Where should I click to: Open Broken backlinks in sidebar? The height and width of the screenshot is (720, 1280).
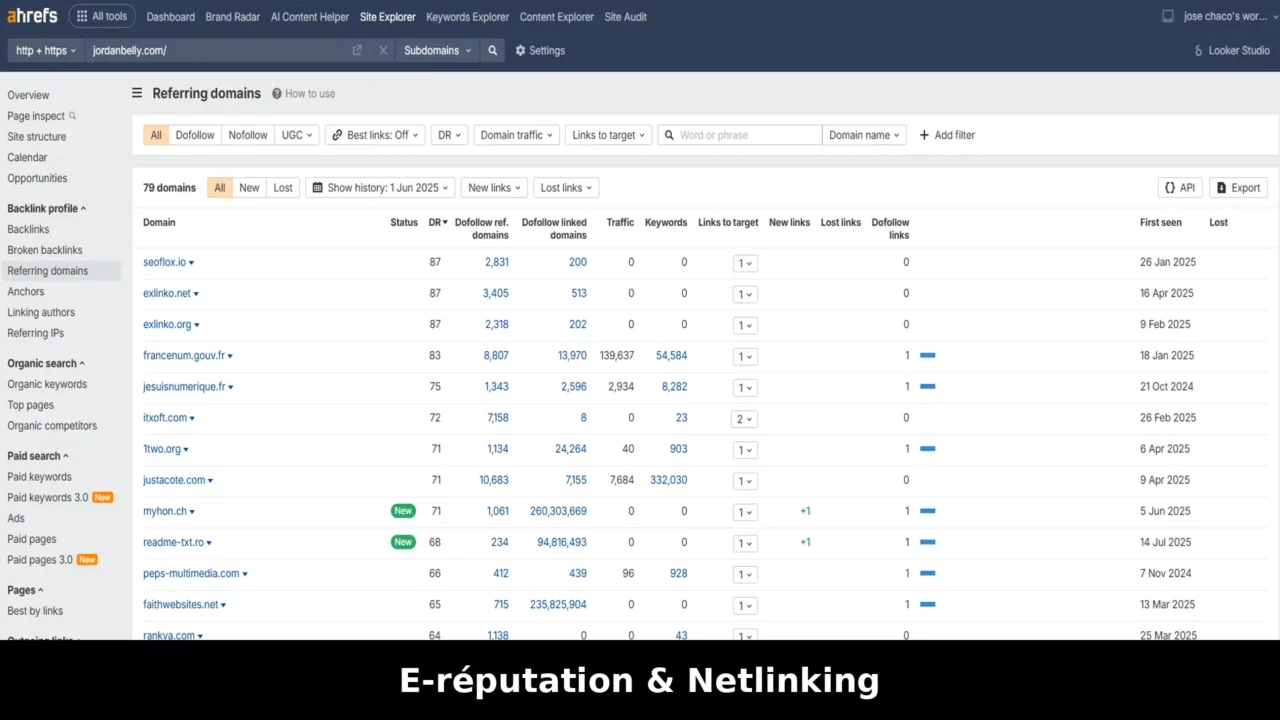[x=45, y=250]
